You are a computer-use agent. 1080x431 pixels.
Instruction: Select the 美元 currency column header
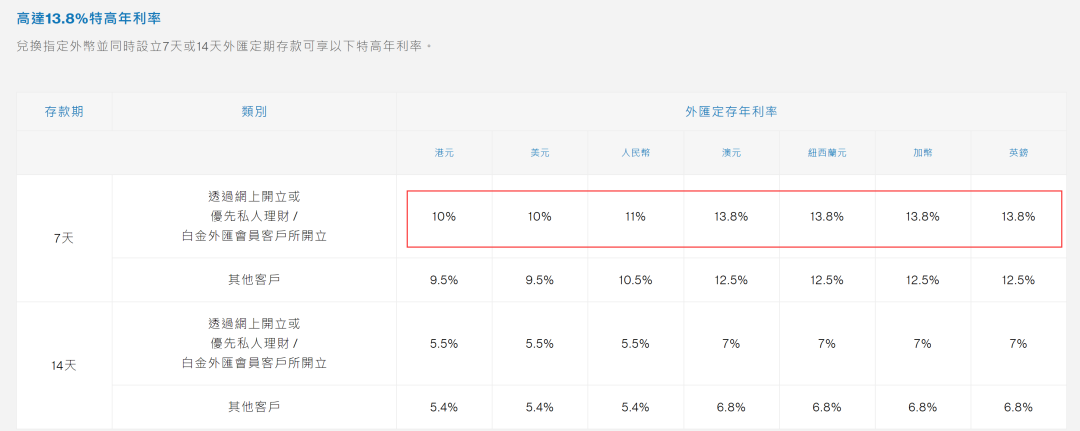[x=540, y=153]
